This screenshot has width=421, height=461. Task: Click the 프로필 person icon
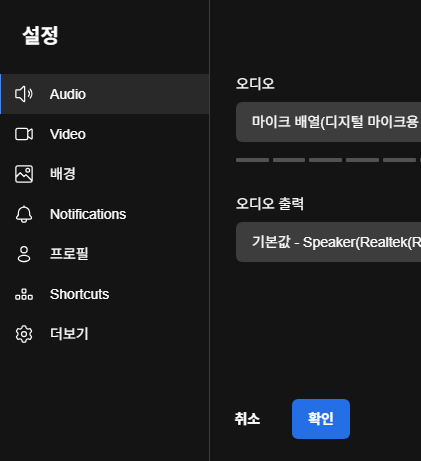pos(24,254)
